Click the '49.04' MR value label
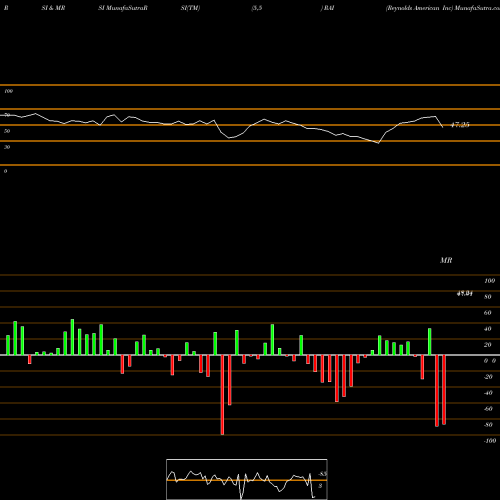500x500 pixels. tap(465, 293)
